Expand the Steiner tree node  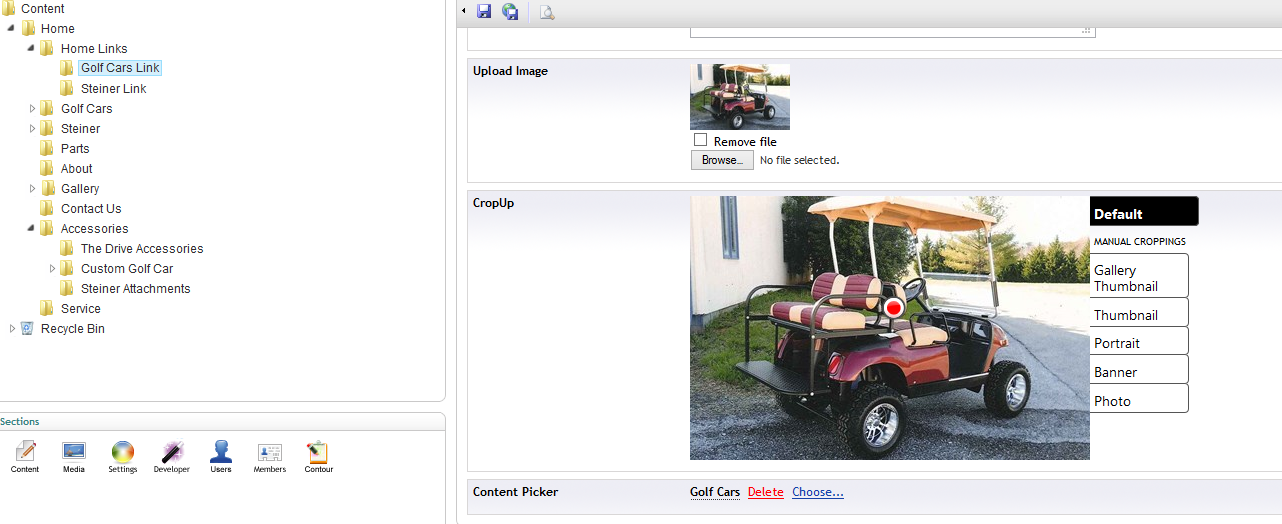32,128
